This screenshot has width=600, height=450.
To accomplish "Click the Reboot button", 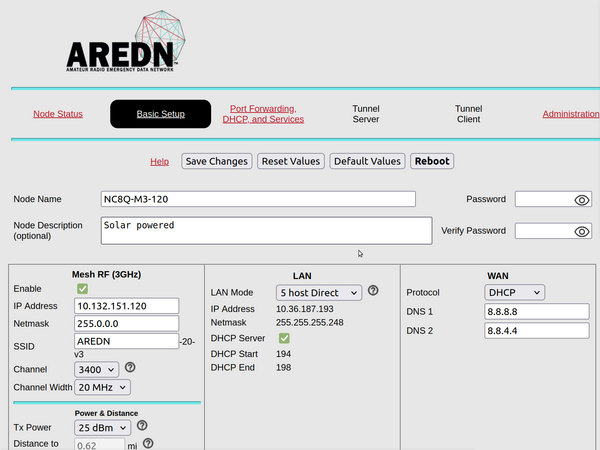I will pos(432,161).
